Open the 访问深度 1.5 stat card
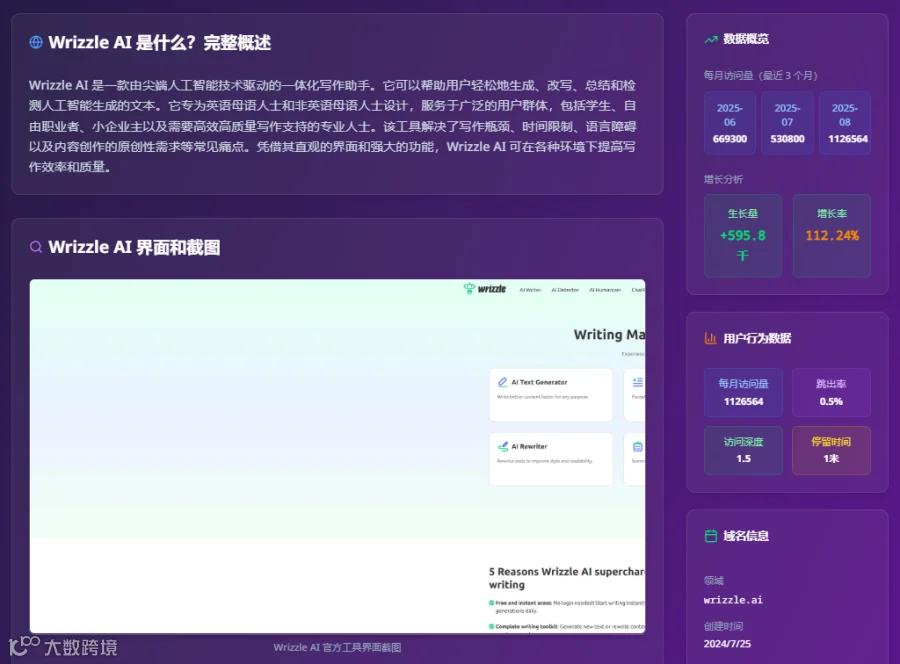 [x=743, y=451]
